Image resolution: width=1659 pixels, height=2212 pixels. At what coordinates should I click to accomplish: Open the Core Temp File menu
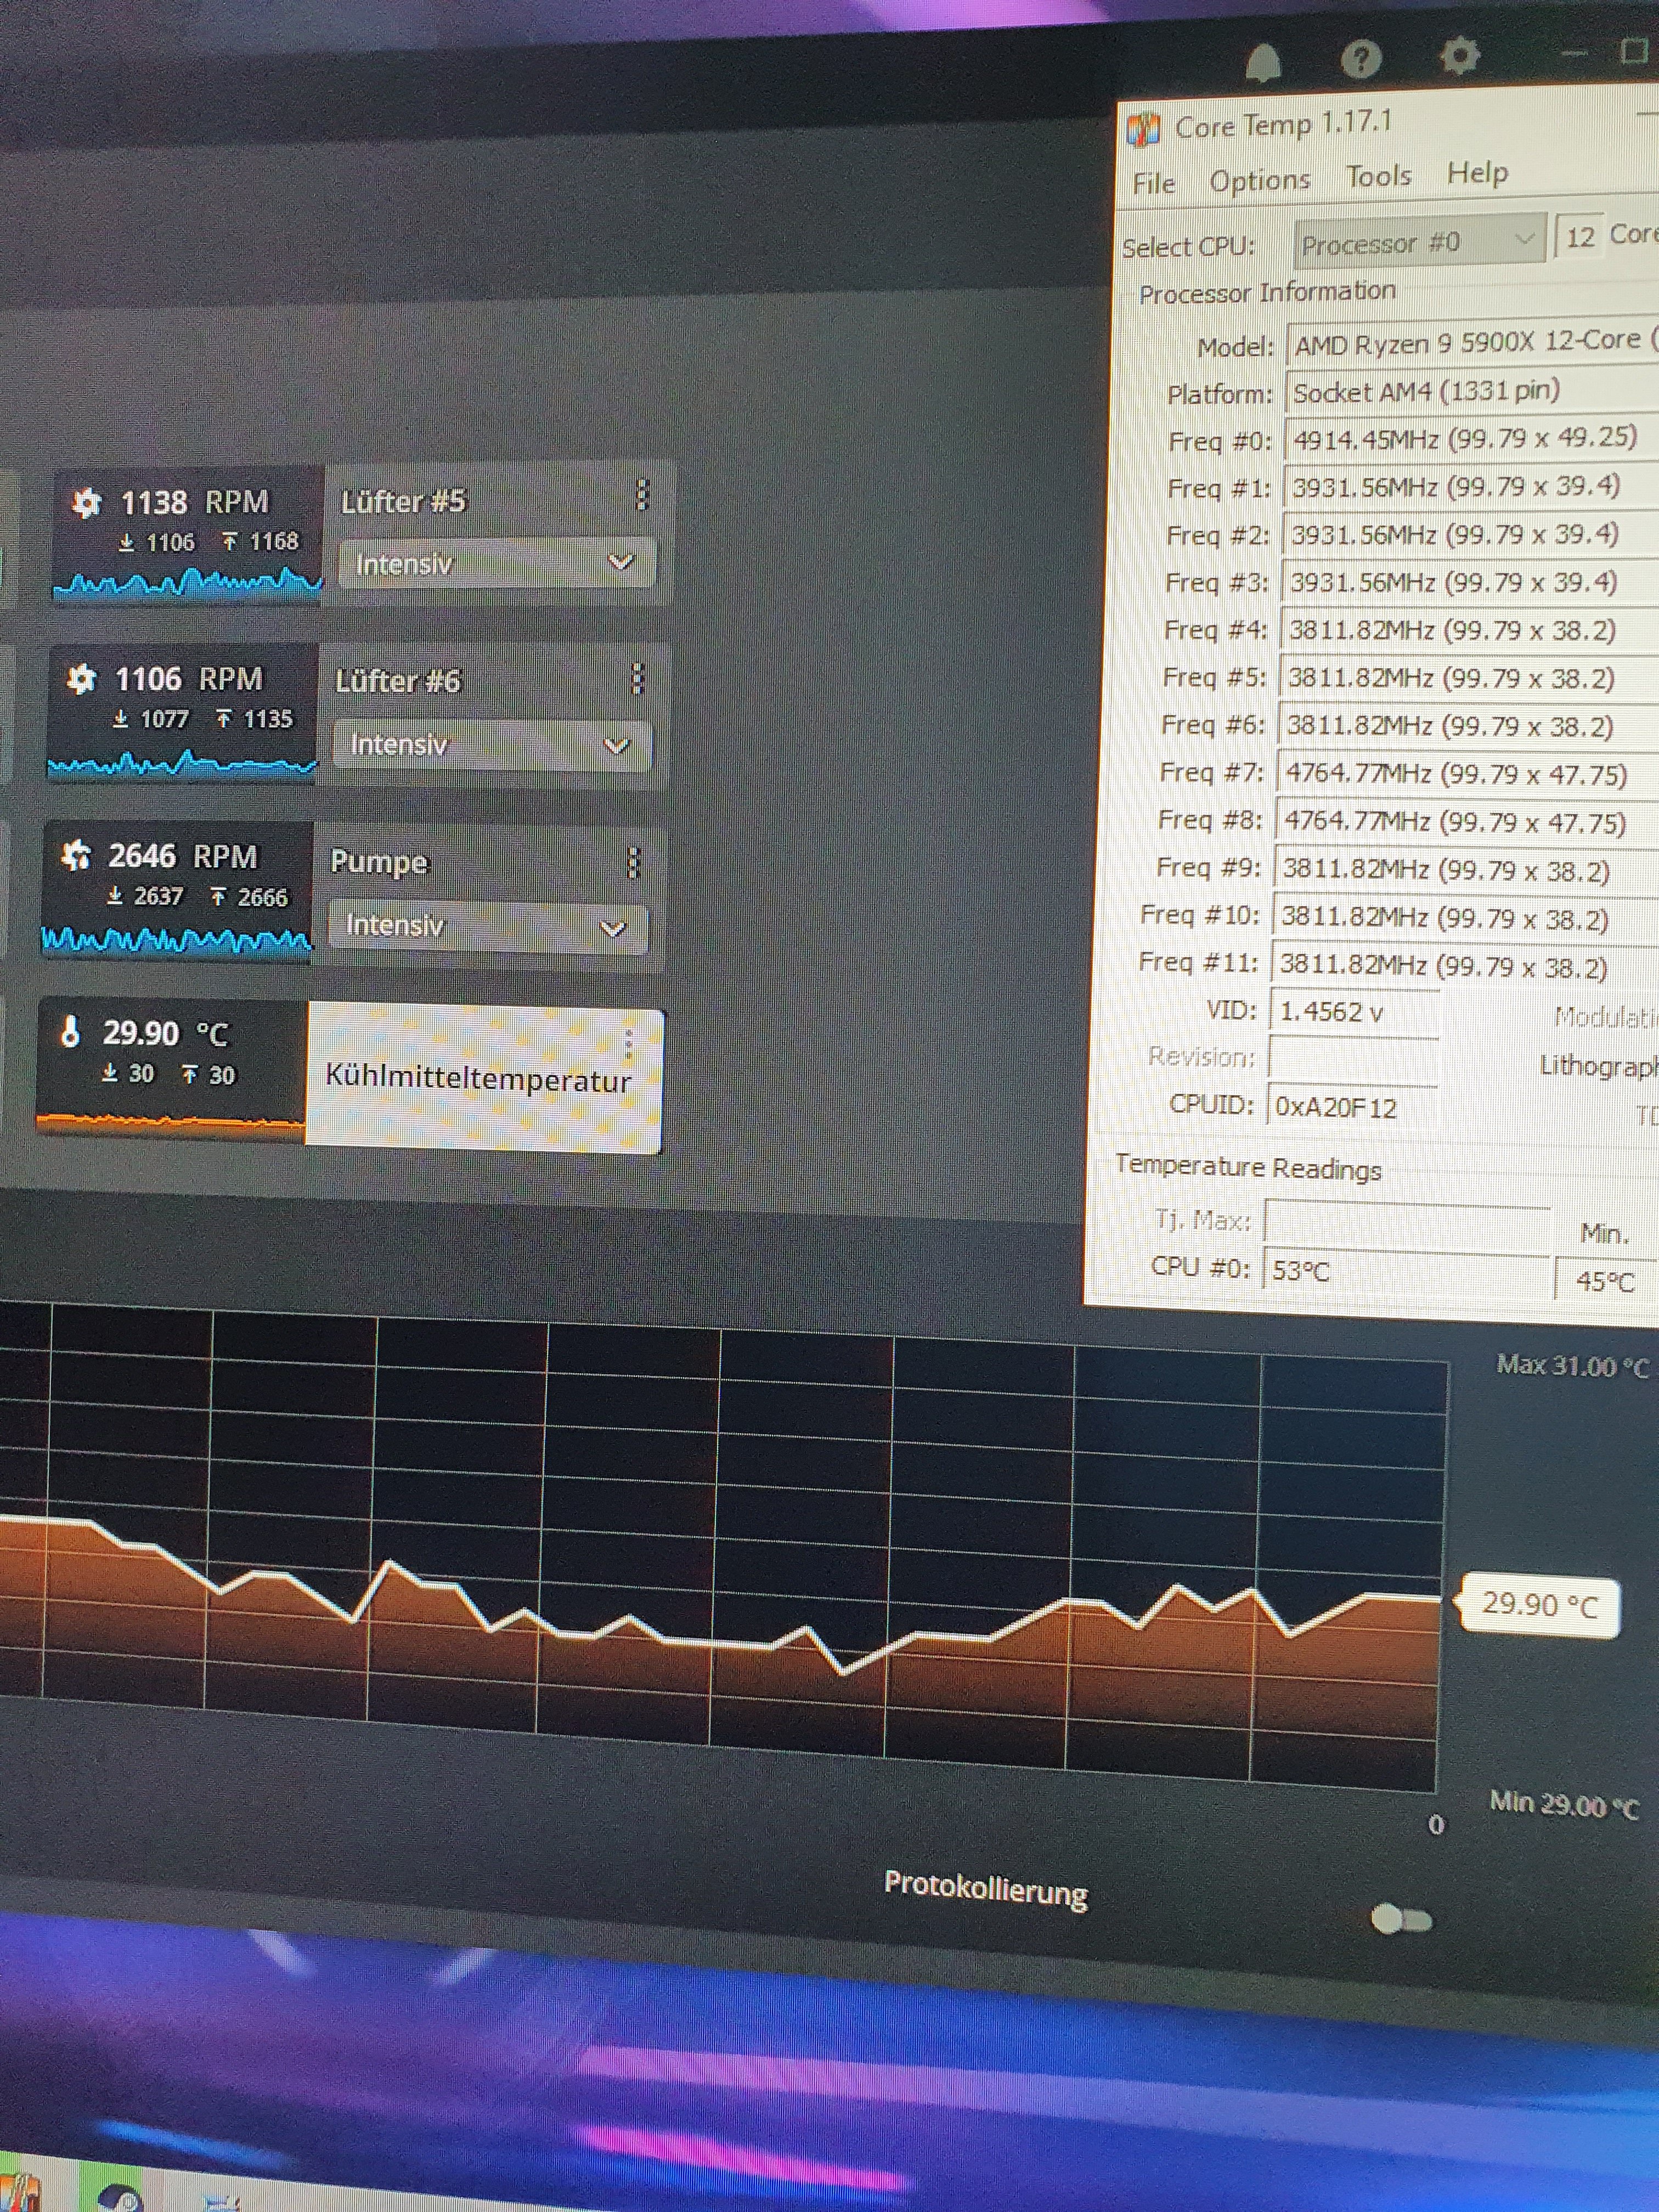(x=1153, y=184)
